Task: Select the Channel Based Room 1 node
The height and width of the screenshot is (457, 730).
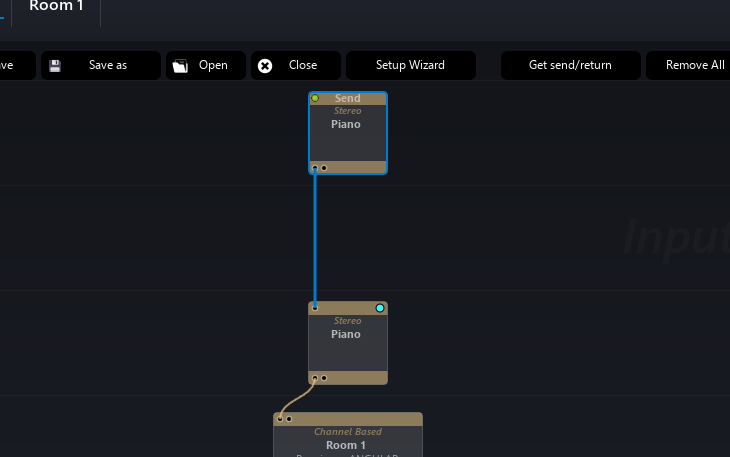Action: (x=347, y=440)
